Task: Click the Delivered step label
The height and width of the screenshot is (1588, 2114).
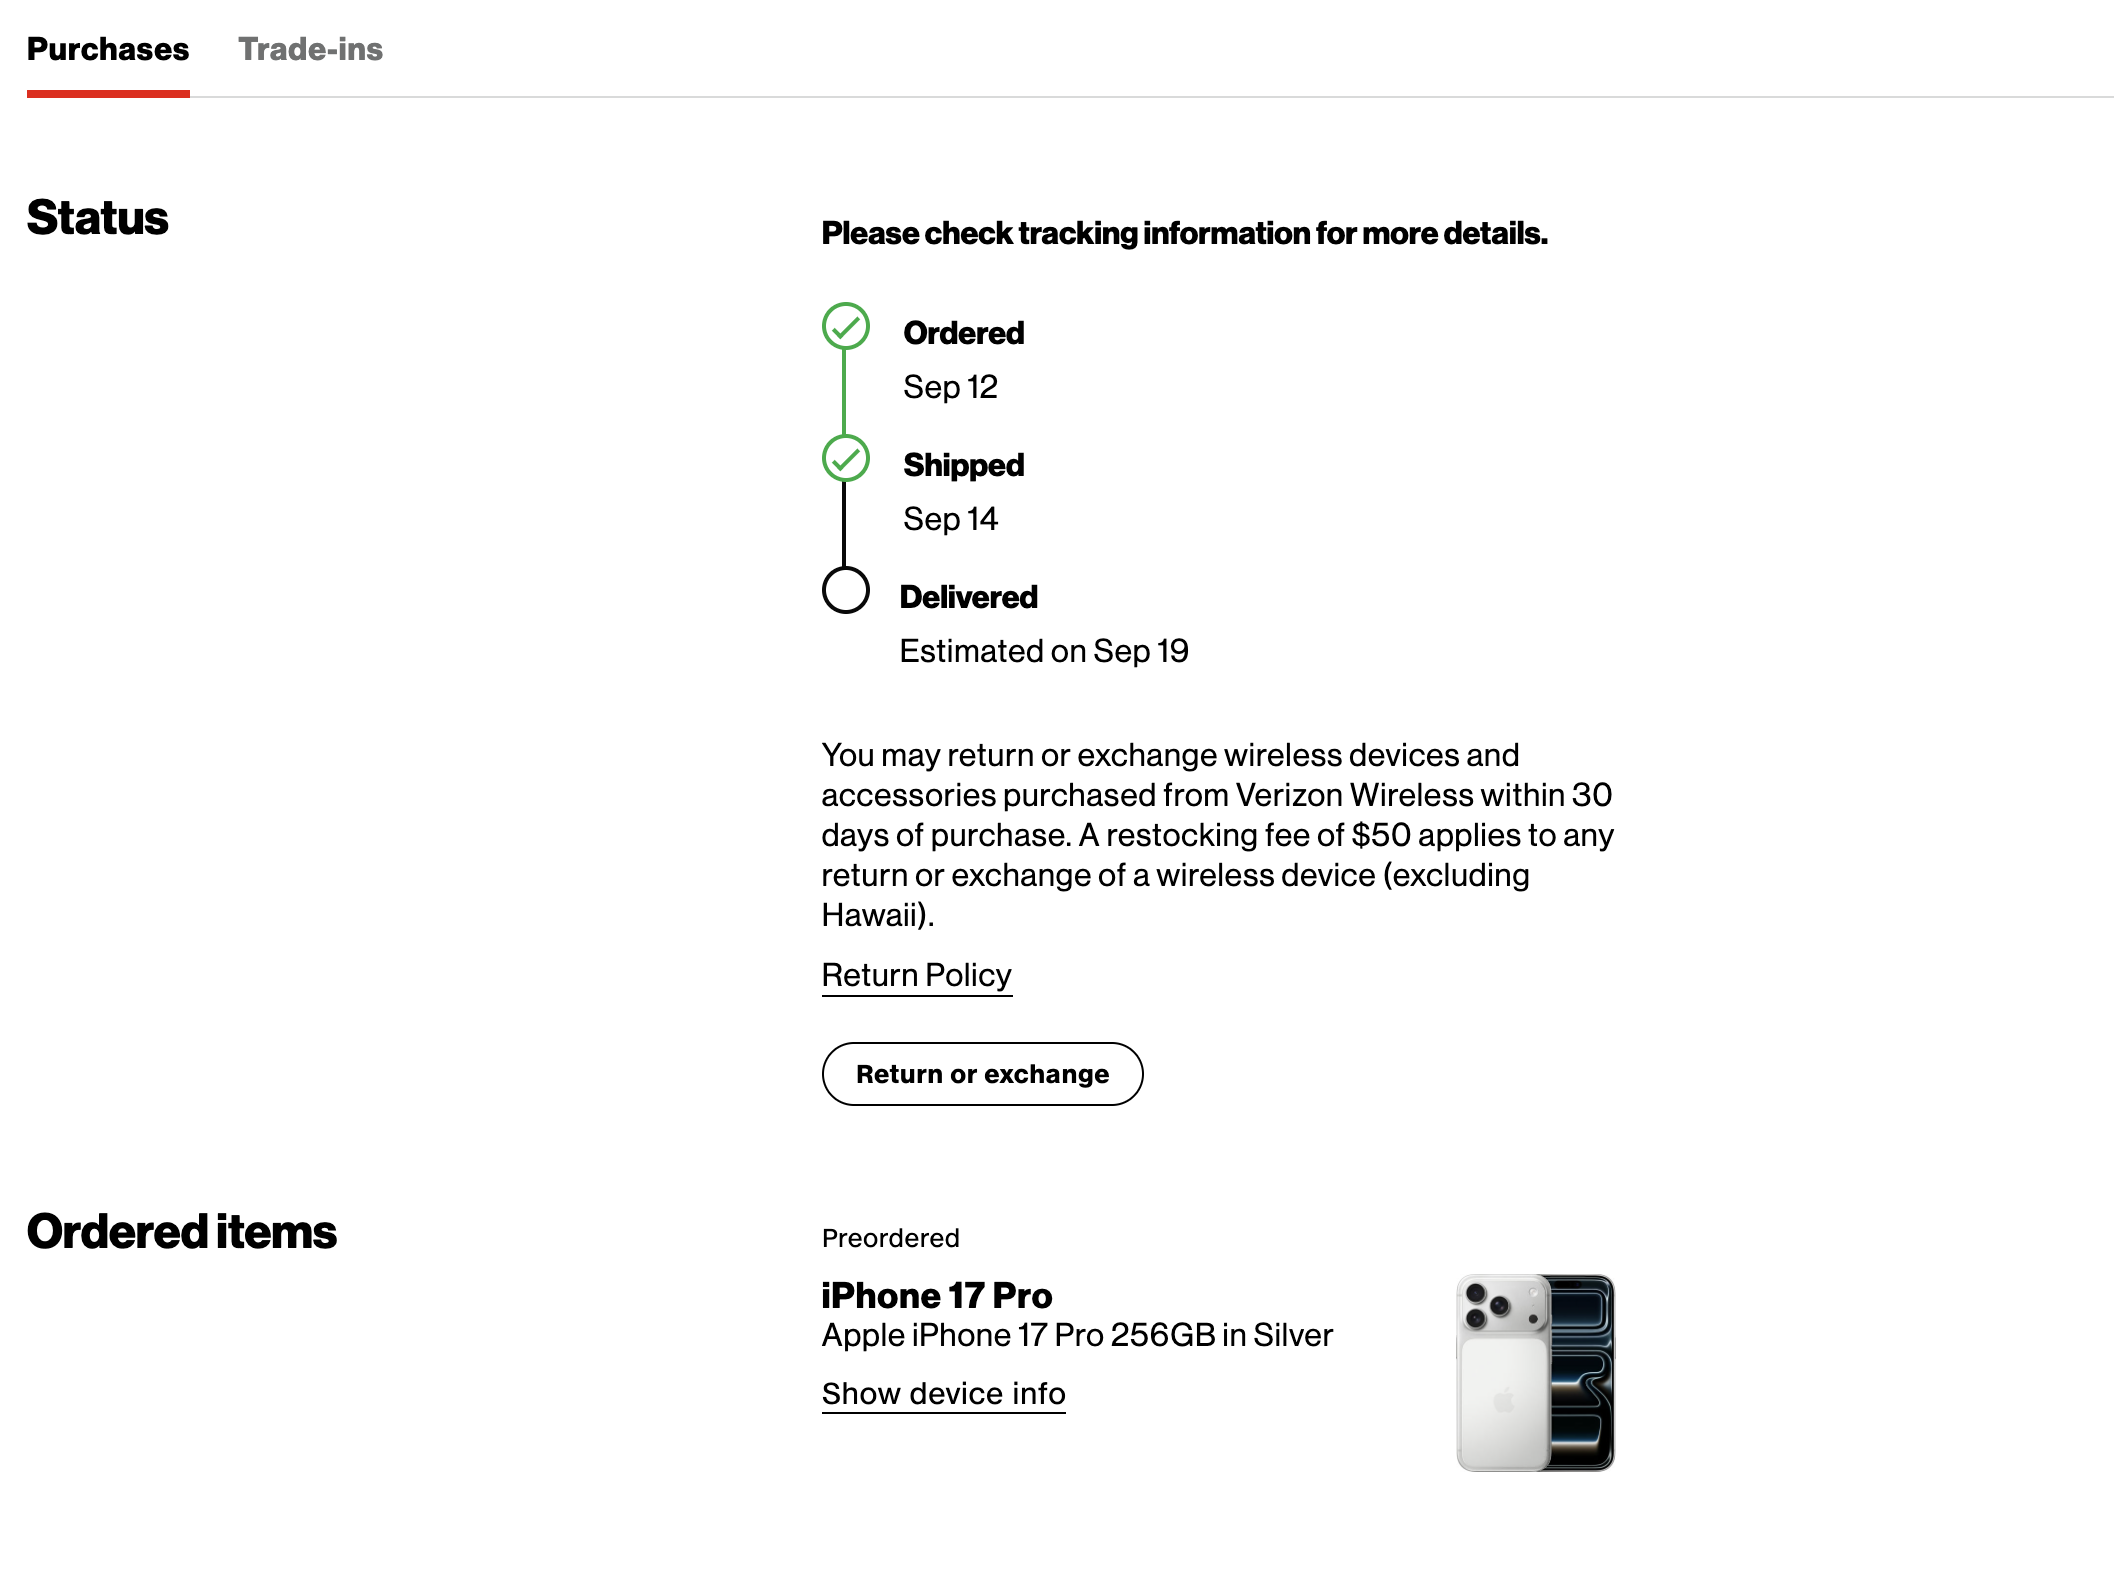Action: click(x=968, y=597)
